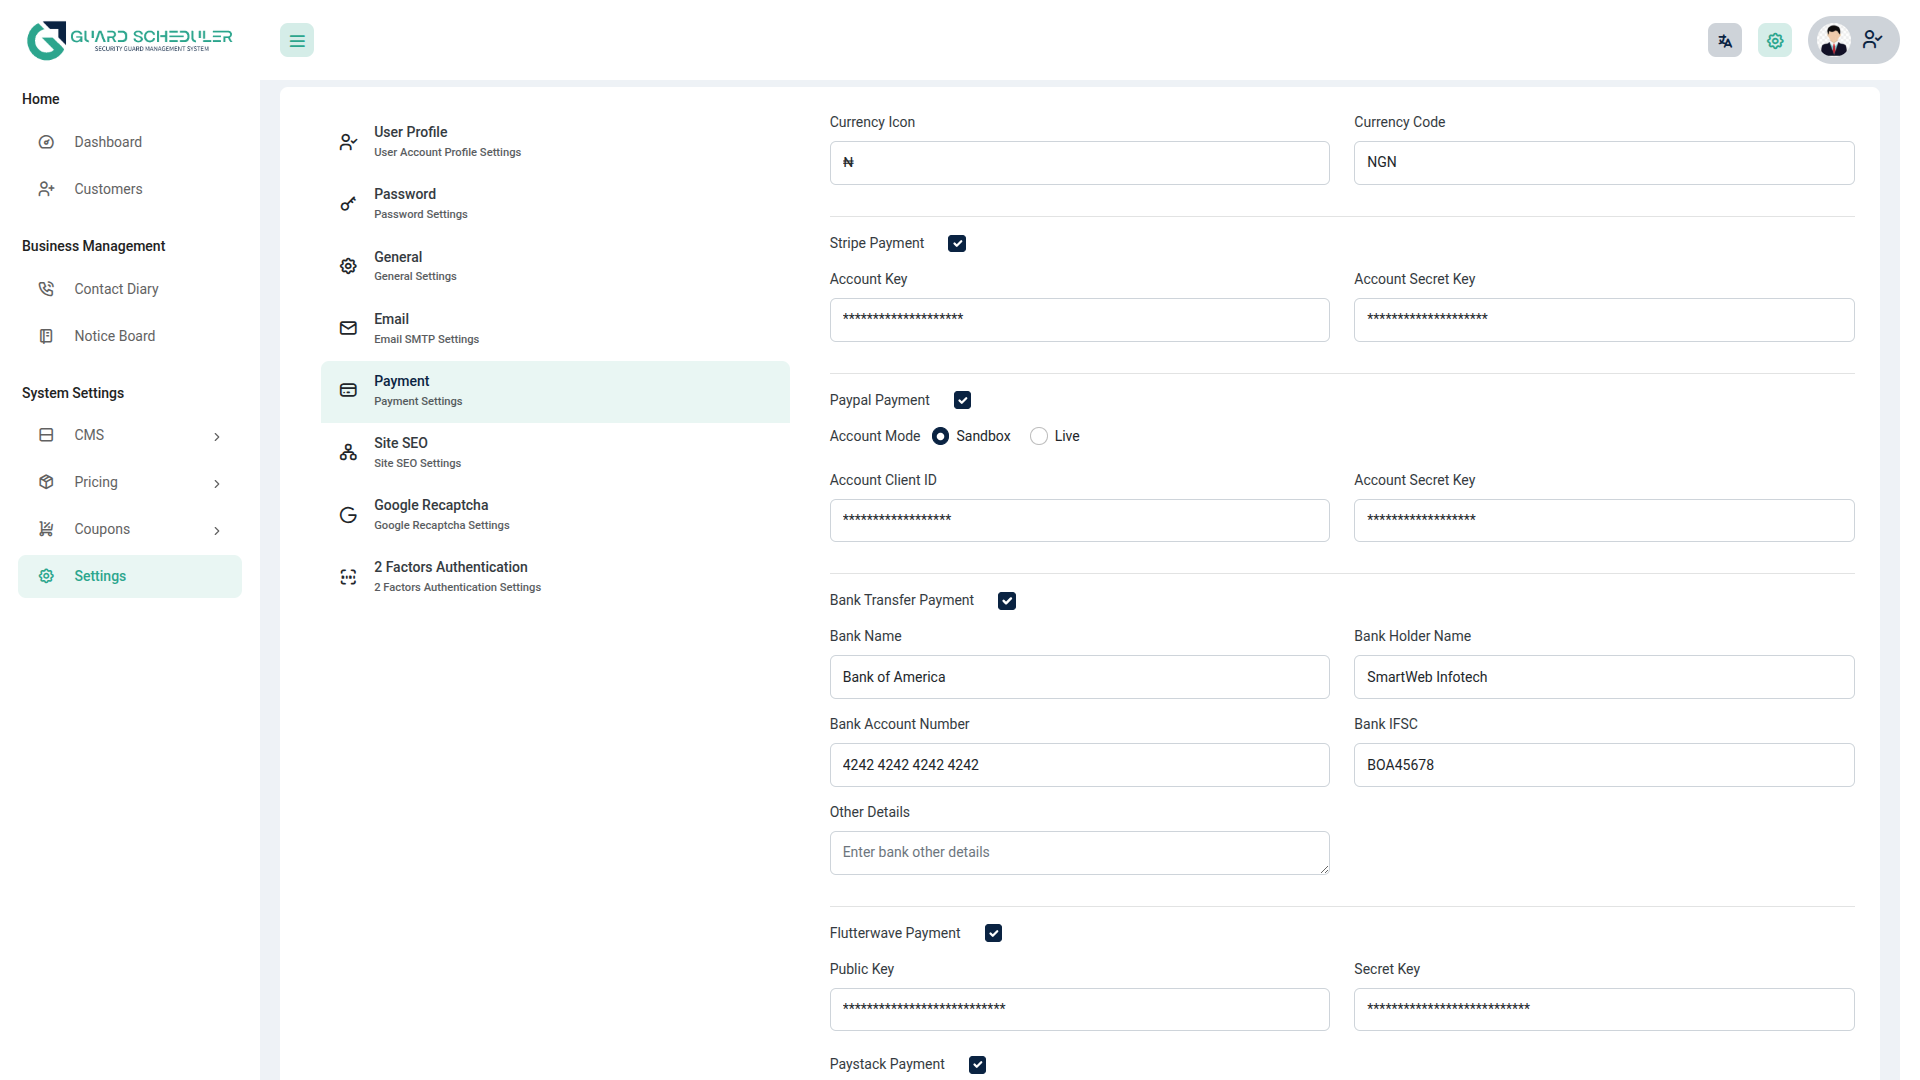This screenshot has height=1080, width=1920.
Task: Go to Contact Diary page
Action: [116, 289]
